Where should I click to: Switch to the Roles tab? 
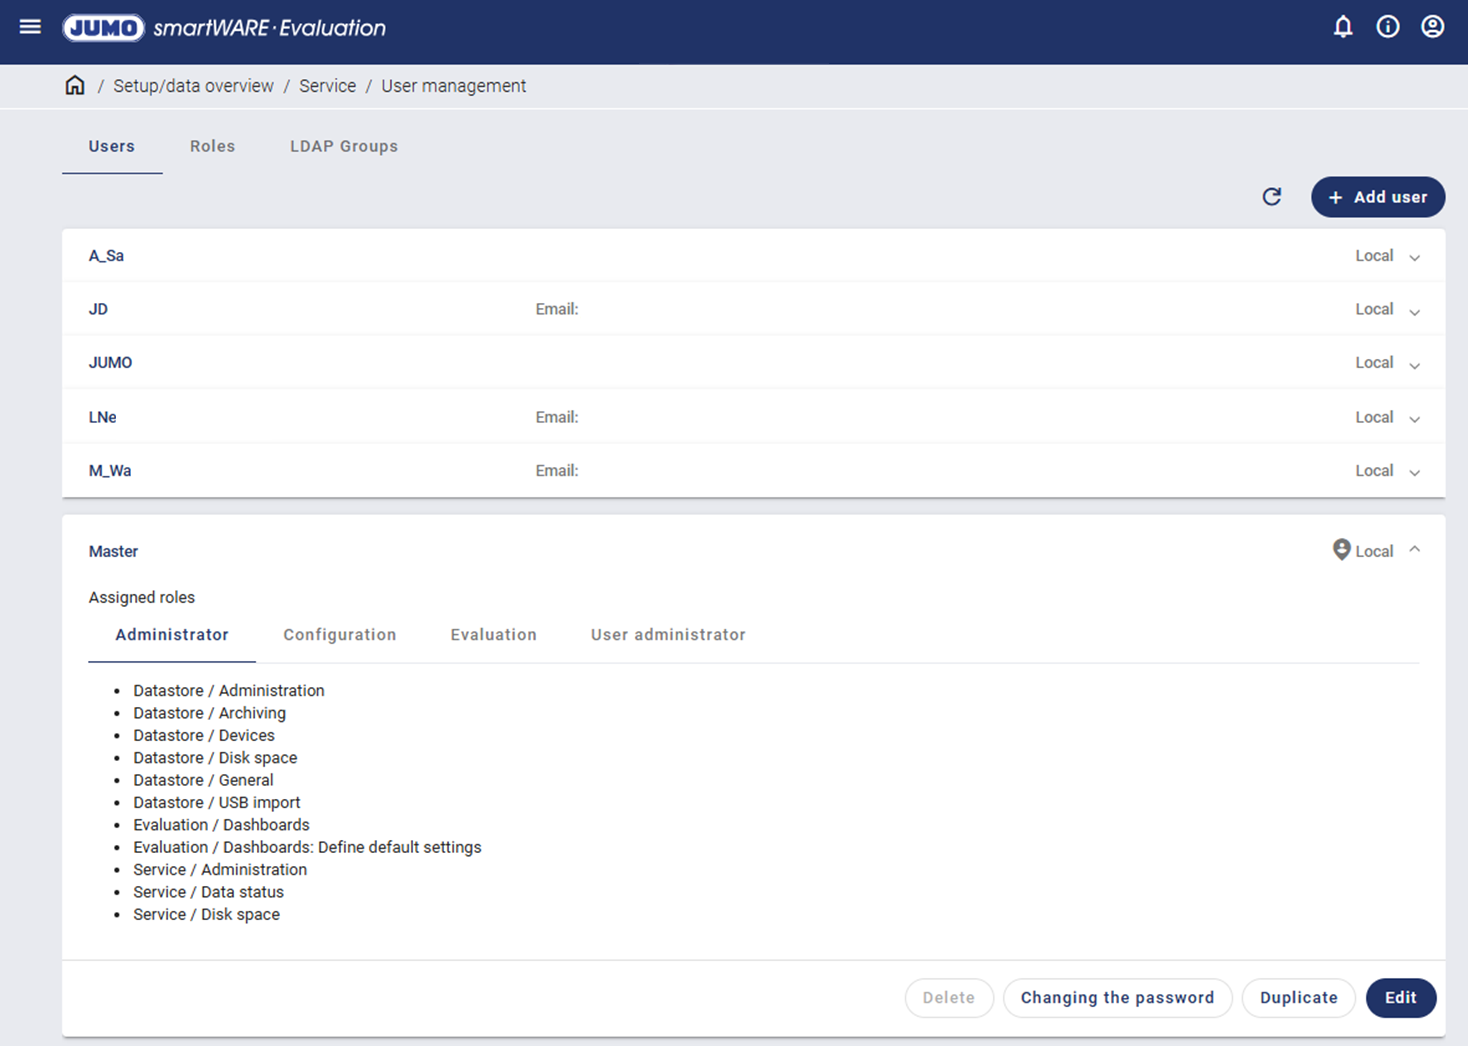click(212, 146)
